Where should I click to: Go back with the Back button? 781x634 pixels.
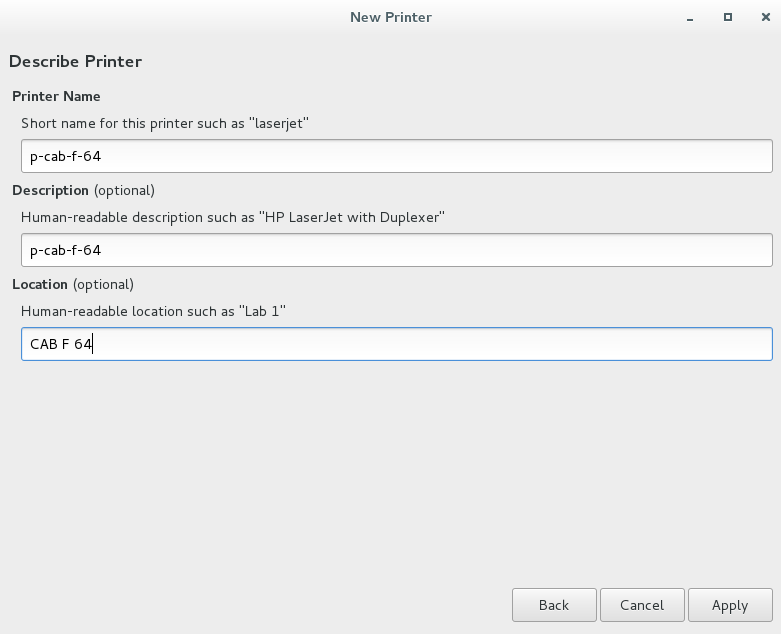[x=554, y=605]
